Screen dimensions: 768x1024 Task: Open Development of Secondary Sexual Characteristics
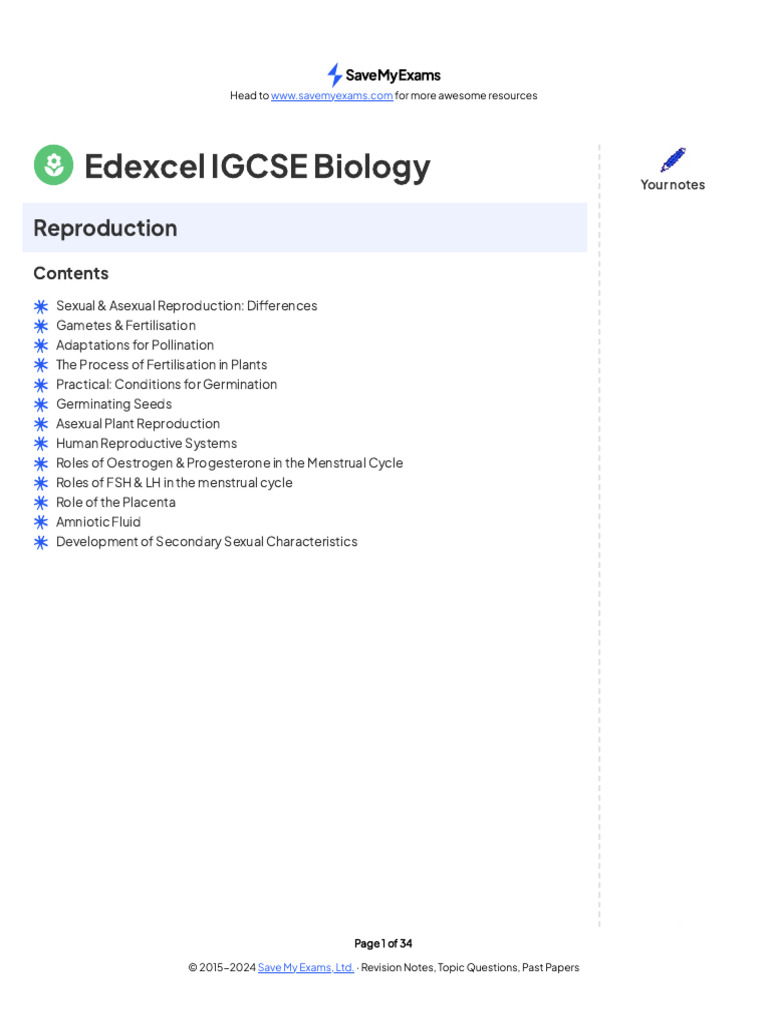(206, 542)
